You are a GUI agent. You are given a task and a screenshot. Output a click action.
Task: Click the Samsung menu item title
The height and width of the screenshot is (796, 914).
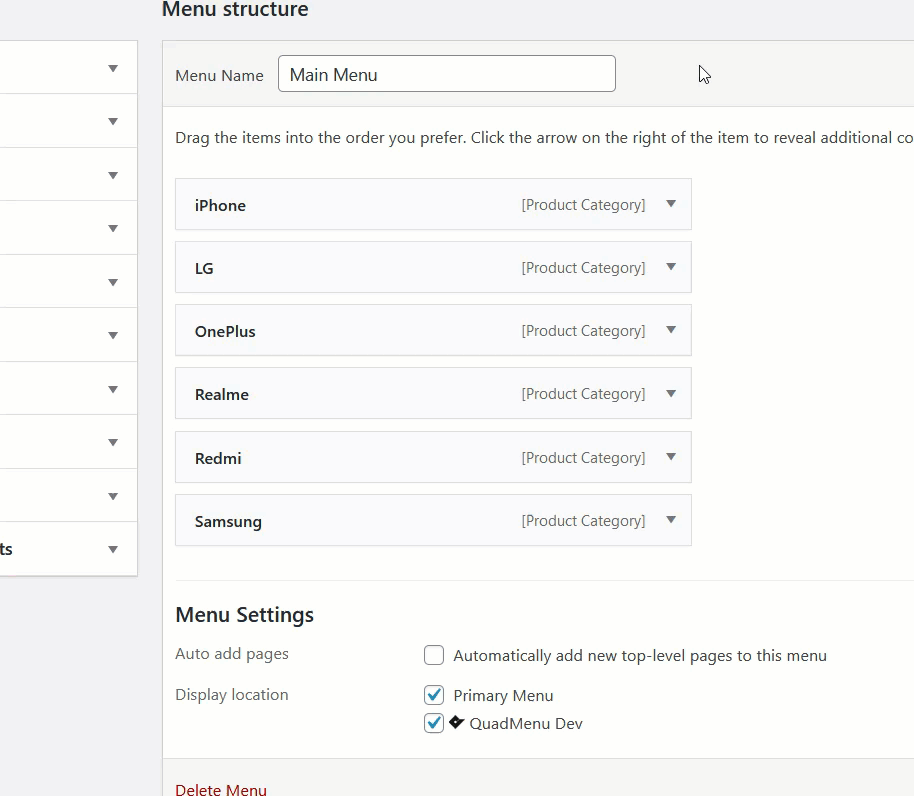[x=228, y=521]
